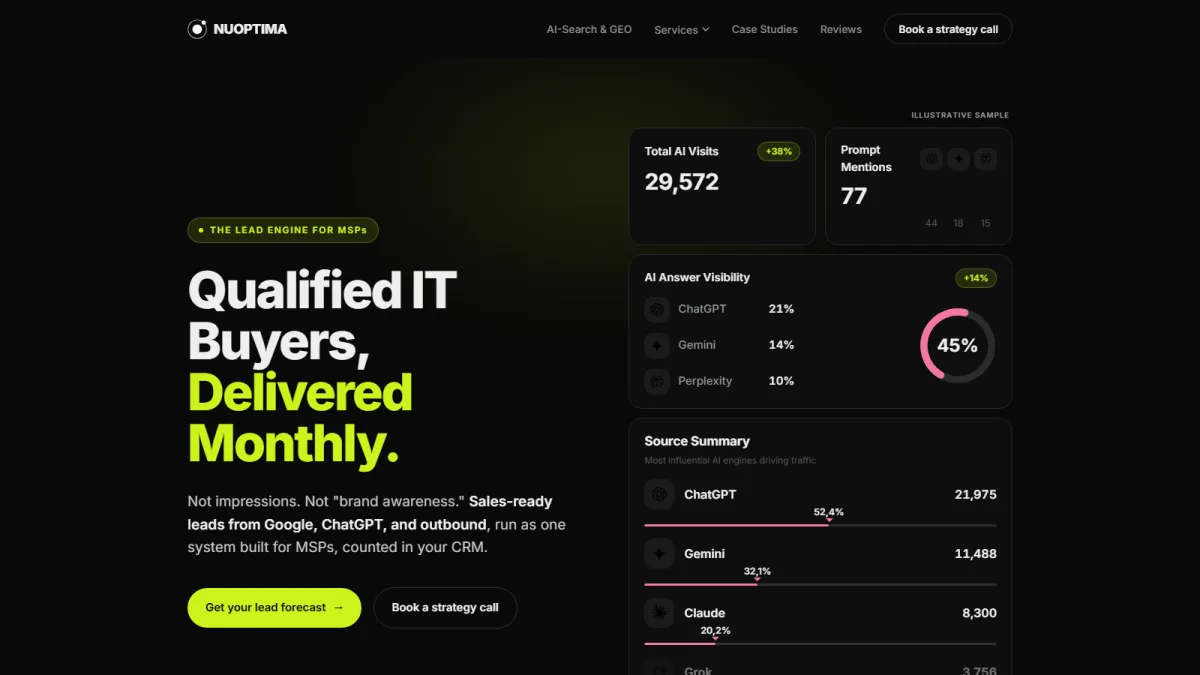Click the Illustrative Sample label
Image resolution: width=1200 pixels, height=675 pixels.
[960, 115]
